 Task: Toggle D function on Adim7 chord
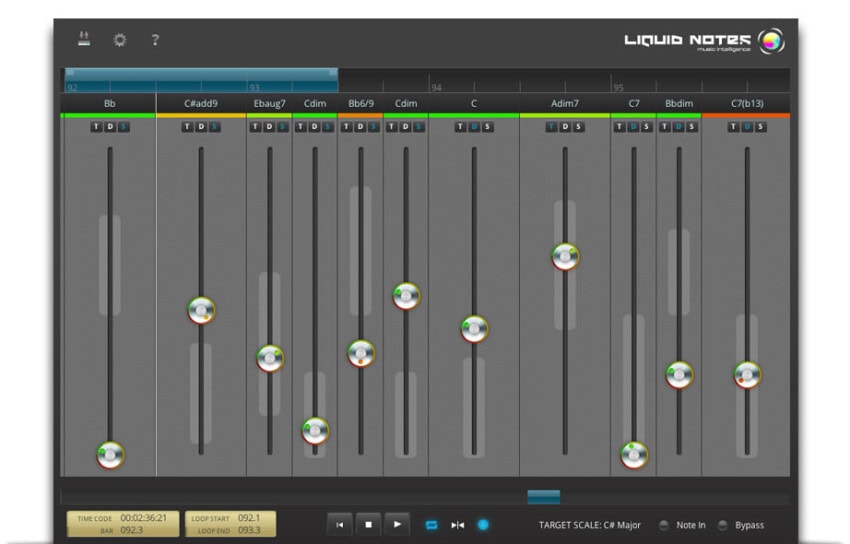[565, 127]
